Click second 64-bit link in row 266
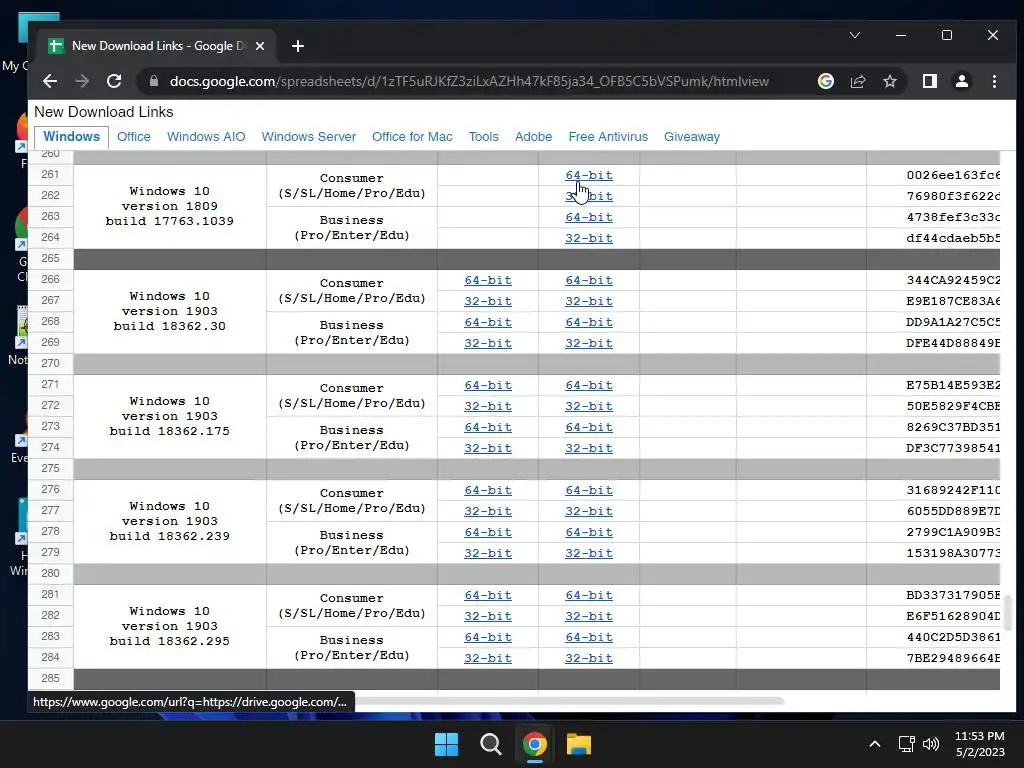Screen dimensions: 1024x768 click(589, 280)
